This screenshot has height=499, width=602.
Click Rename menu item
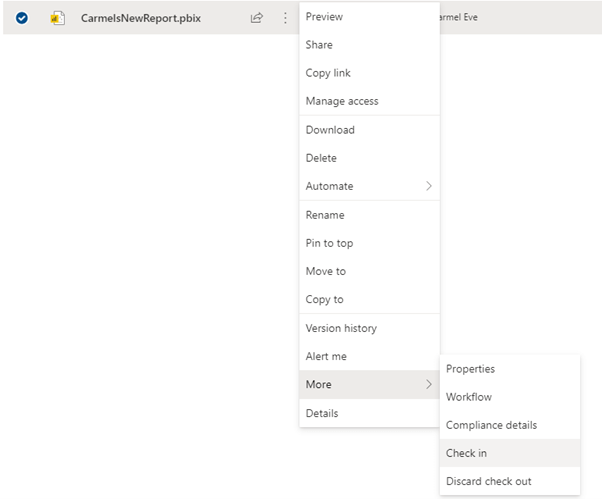pos(325,215)
